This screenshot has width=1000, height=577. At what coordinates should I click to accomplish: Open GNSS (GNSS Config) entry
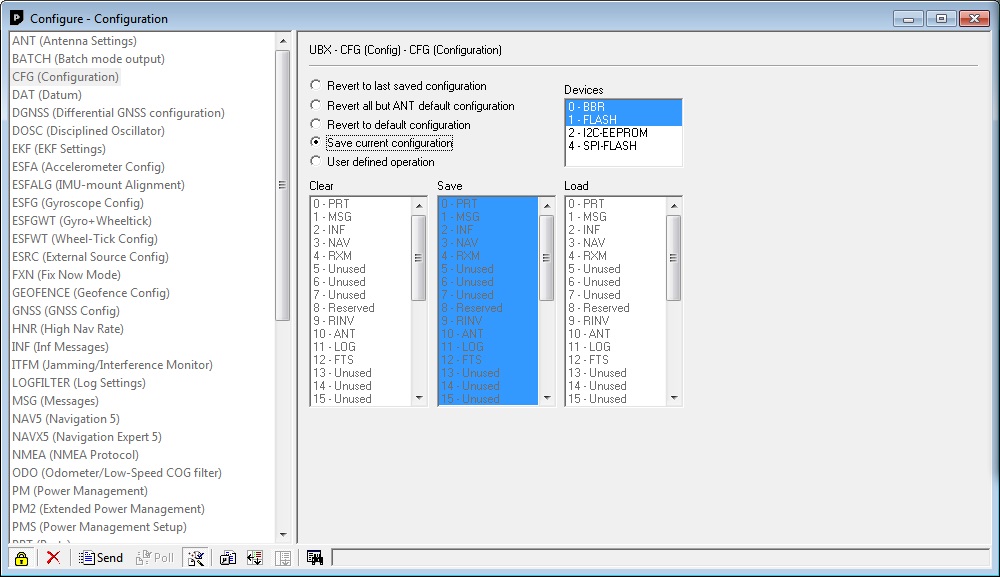66,311
